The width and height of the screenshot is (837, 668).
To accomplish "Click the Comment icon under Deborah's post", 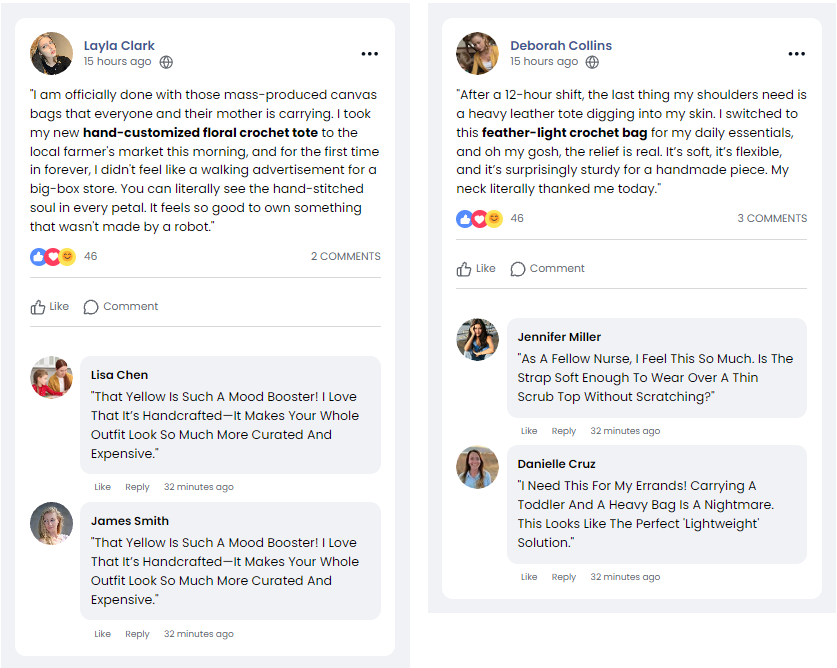I will (518, 269).
